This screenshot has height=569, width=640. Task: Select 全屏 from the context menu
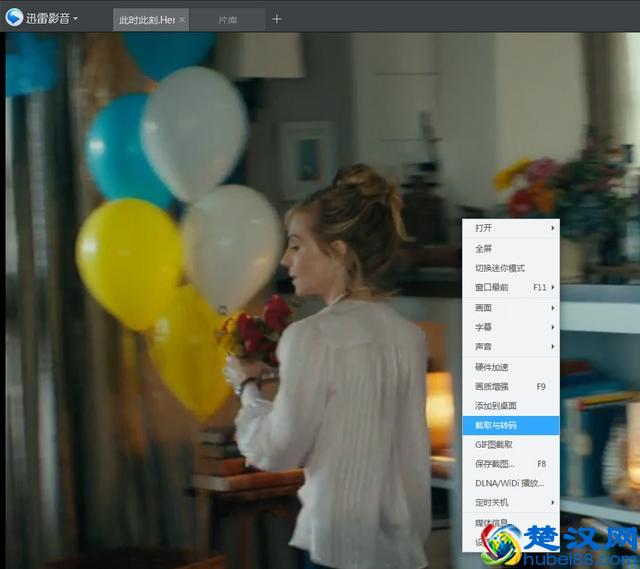pos(510,249)
